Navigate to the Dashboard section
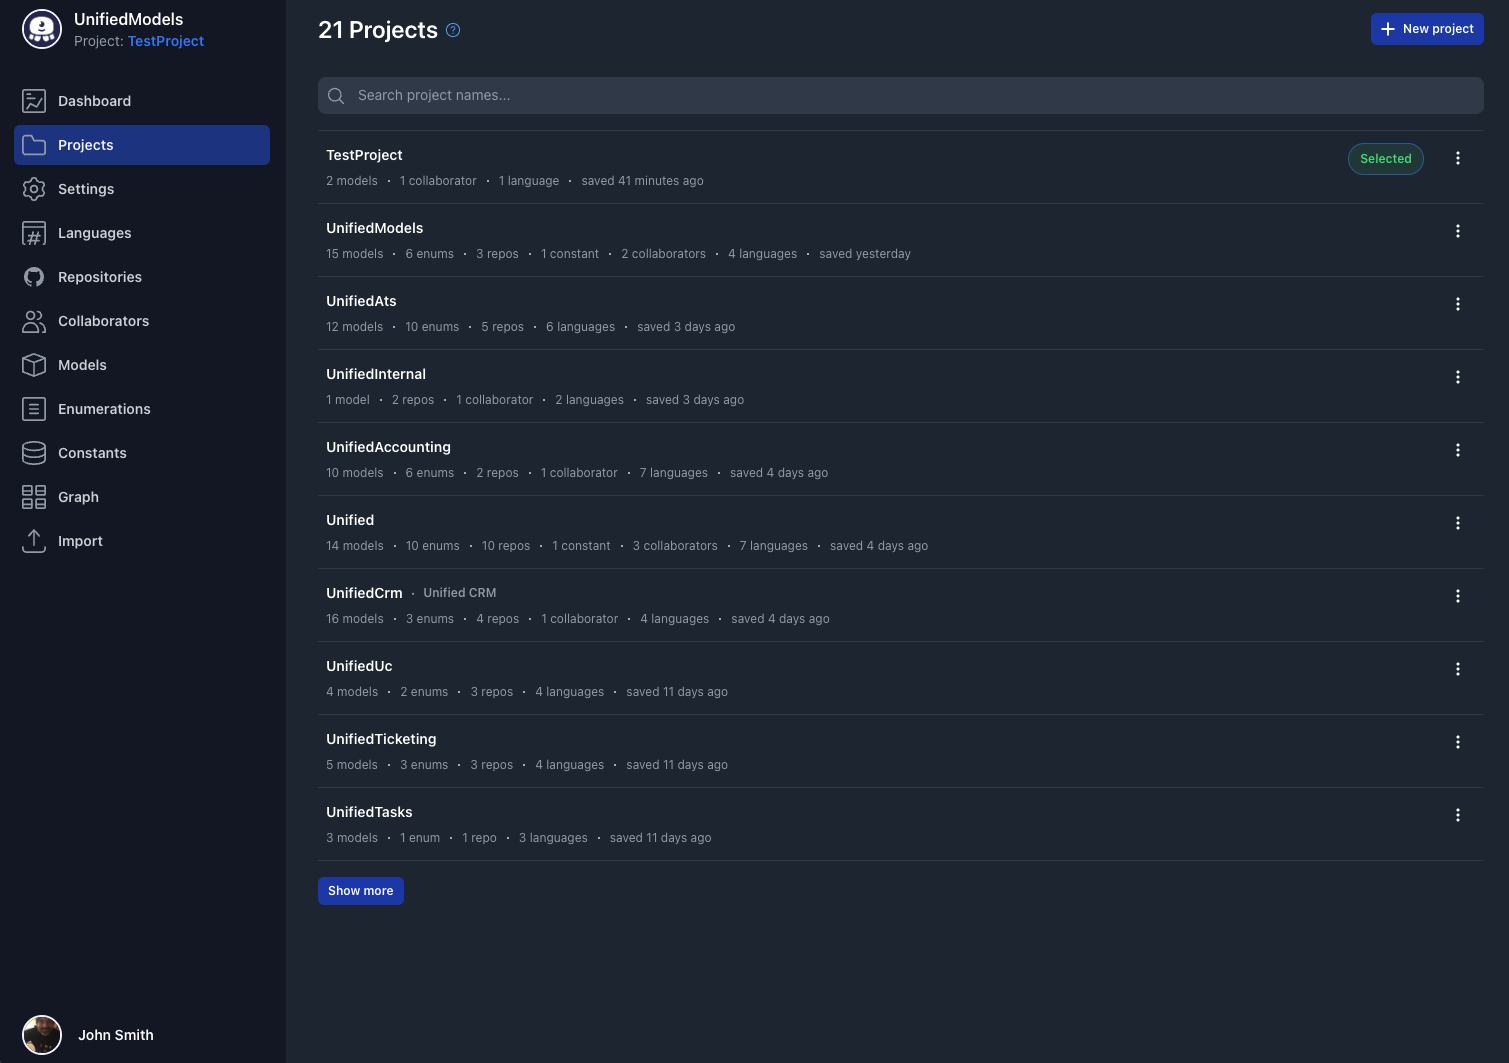The height and width of the screenshot is (1063, 1509). point(95,101)
